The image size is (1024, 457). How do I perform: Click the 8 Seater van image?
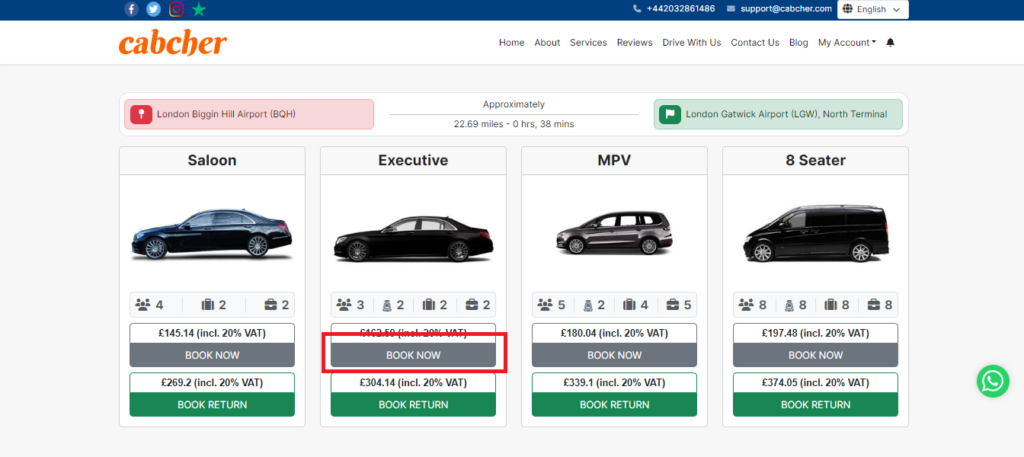tap(816, 234)
